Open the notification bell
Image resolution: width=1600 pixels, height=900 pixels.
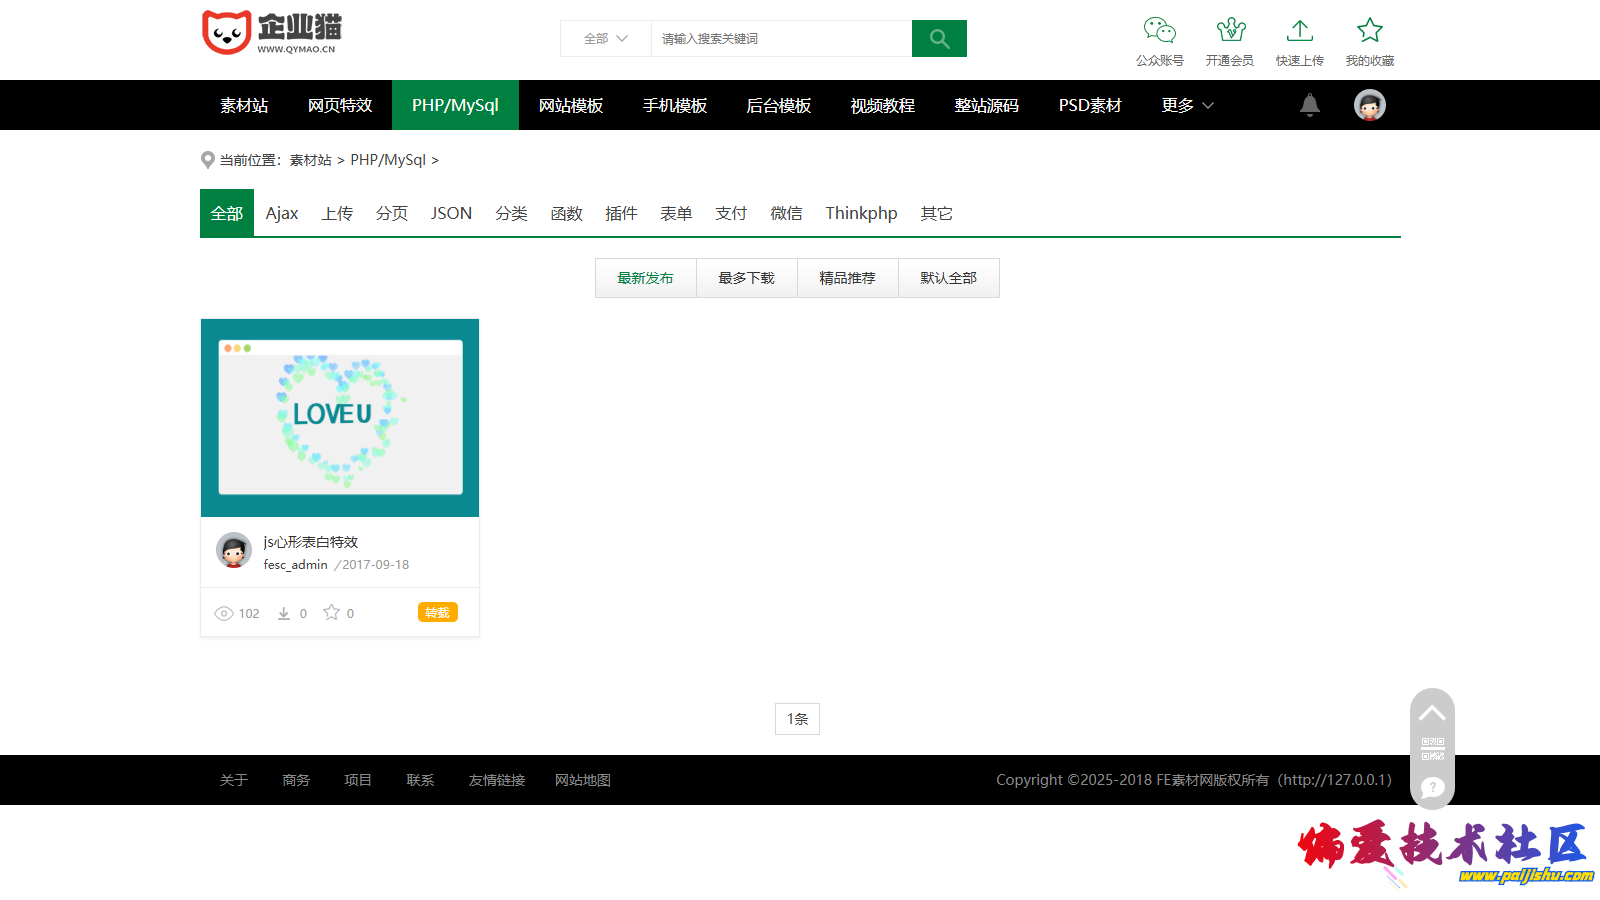1309,105
